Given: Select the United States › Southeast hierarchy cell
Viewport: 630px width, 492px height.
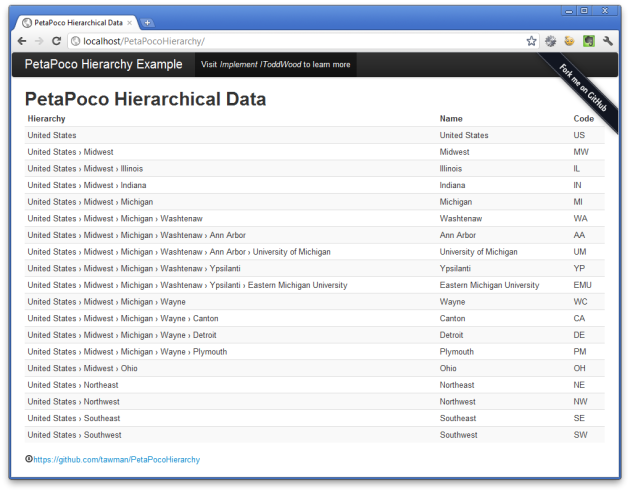Looking at the screenshot, I should (74, 419).
